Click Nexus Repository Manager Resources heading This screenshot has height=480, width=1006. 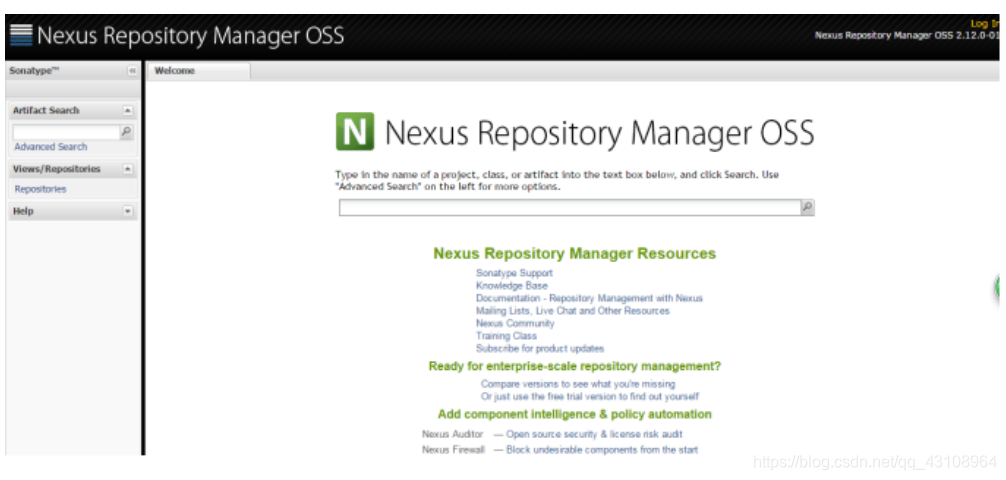click(x=574, y=253)
